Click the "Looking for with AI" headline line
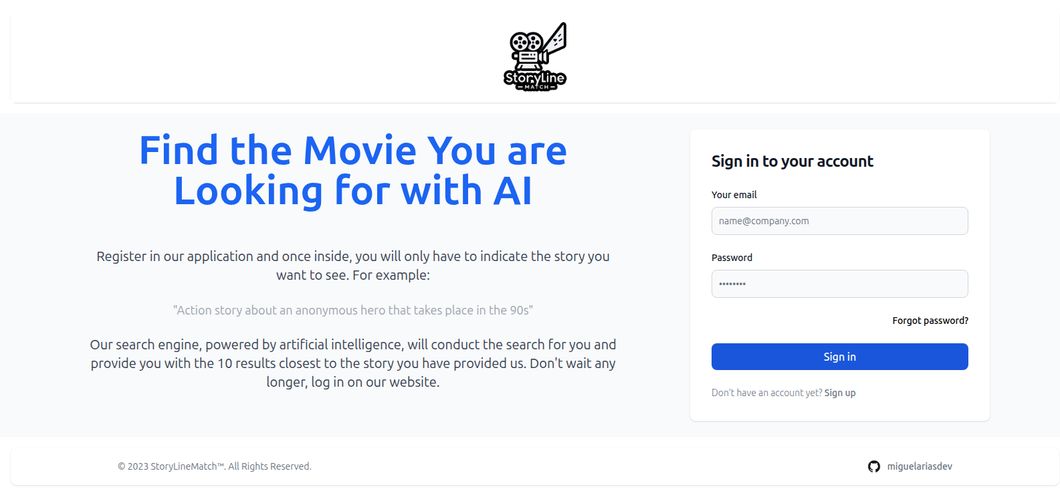This screenshot has height=496, width=1060. coord(353,190)
